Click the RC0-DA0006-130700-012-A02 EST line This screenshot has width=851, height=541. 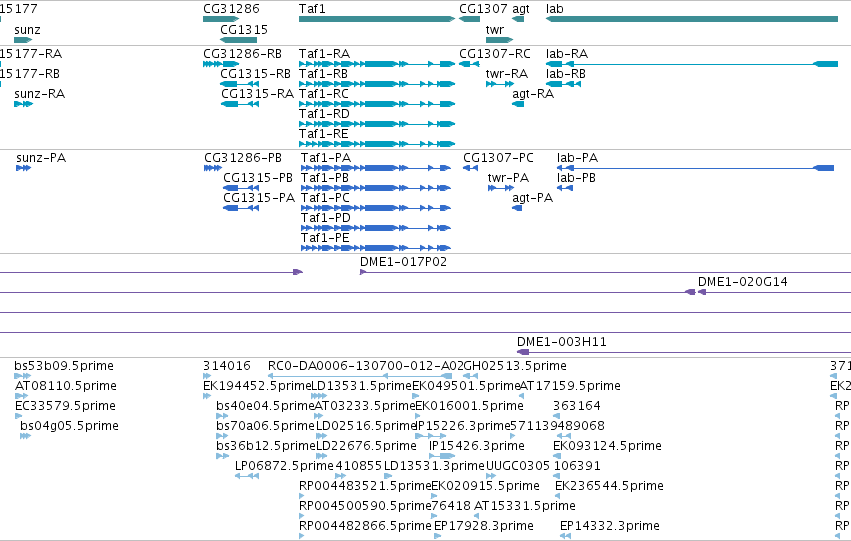pos(360,376)
